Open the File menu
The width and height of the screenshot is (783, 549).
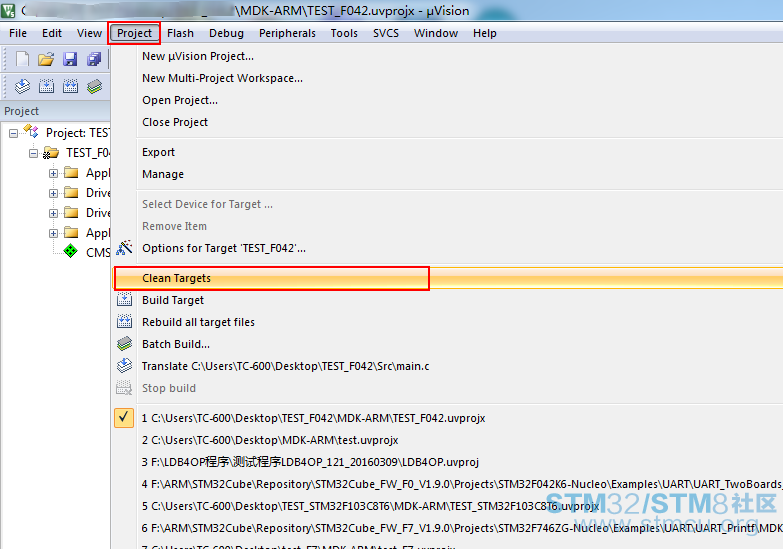18,33
